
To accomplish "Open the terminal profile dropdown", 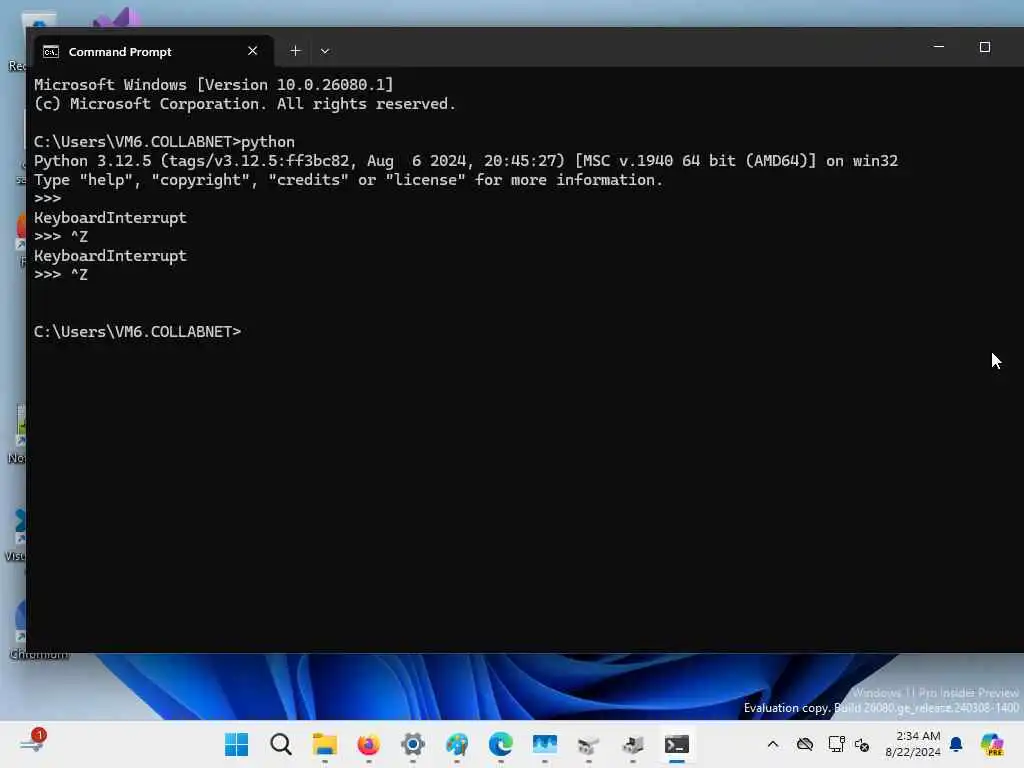I will coord(325,51).
